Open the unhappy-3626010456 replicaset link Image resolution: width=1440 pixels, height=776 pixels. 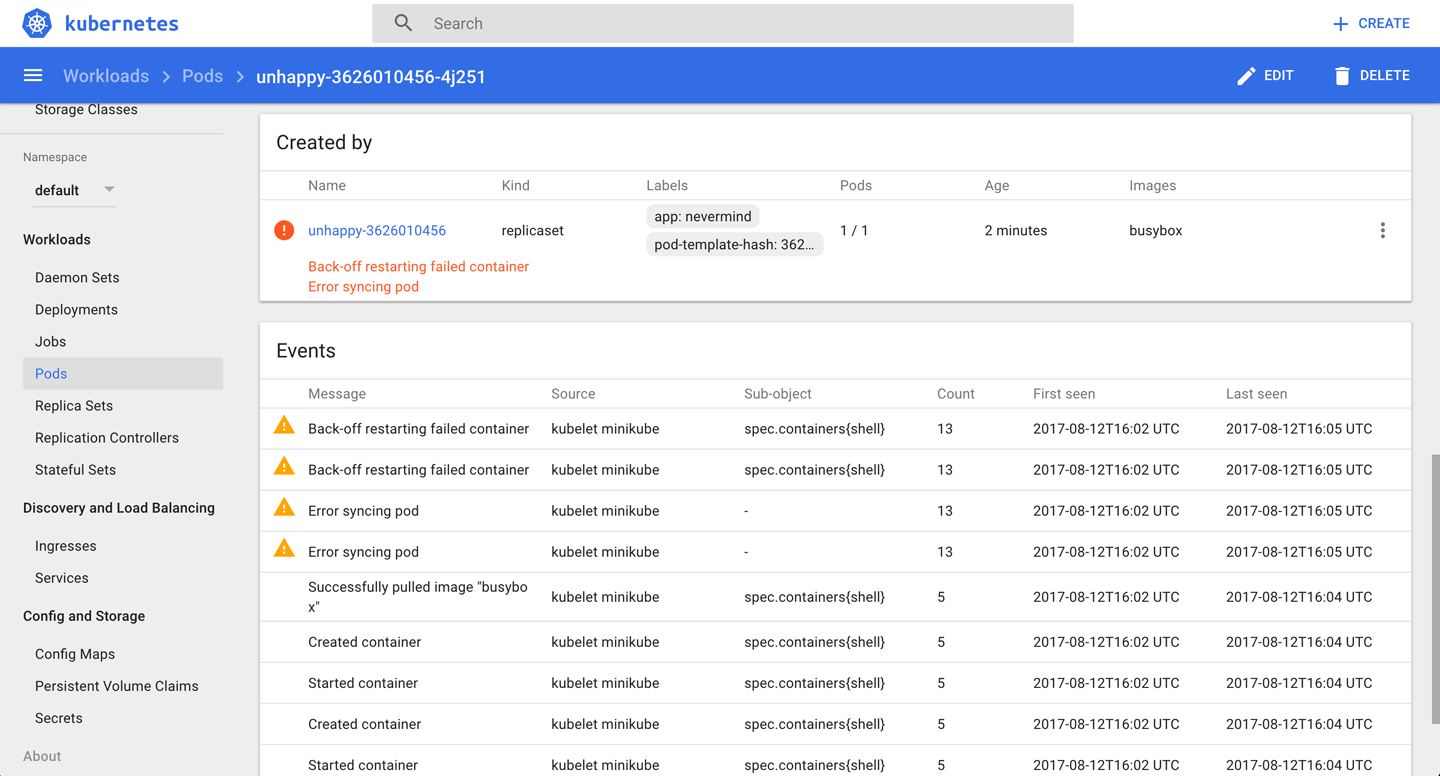(x=377, y=230)
